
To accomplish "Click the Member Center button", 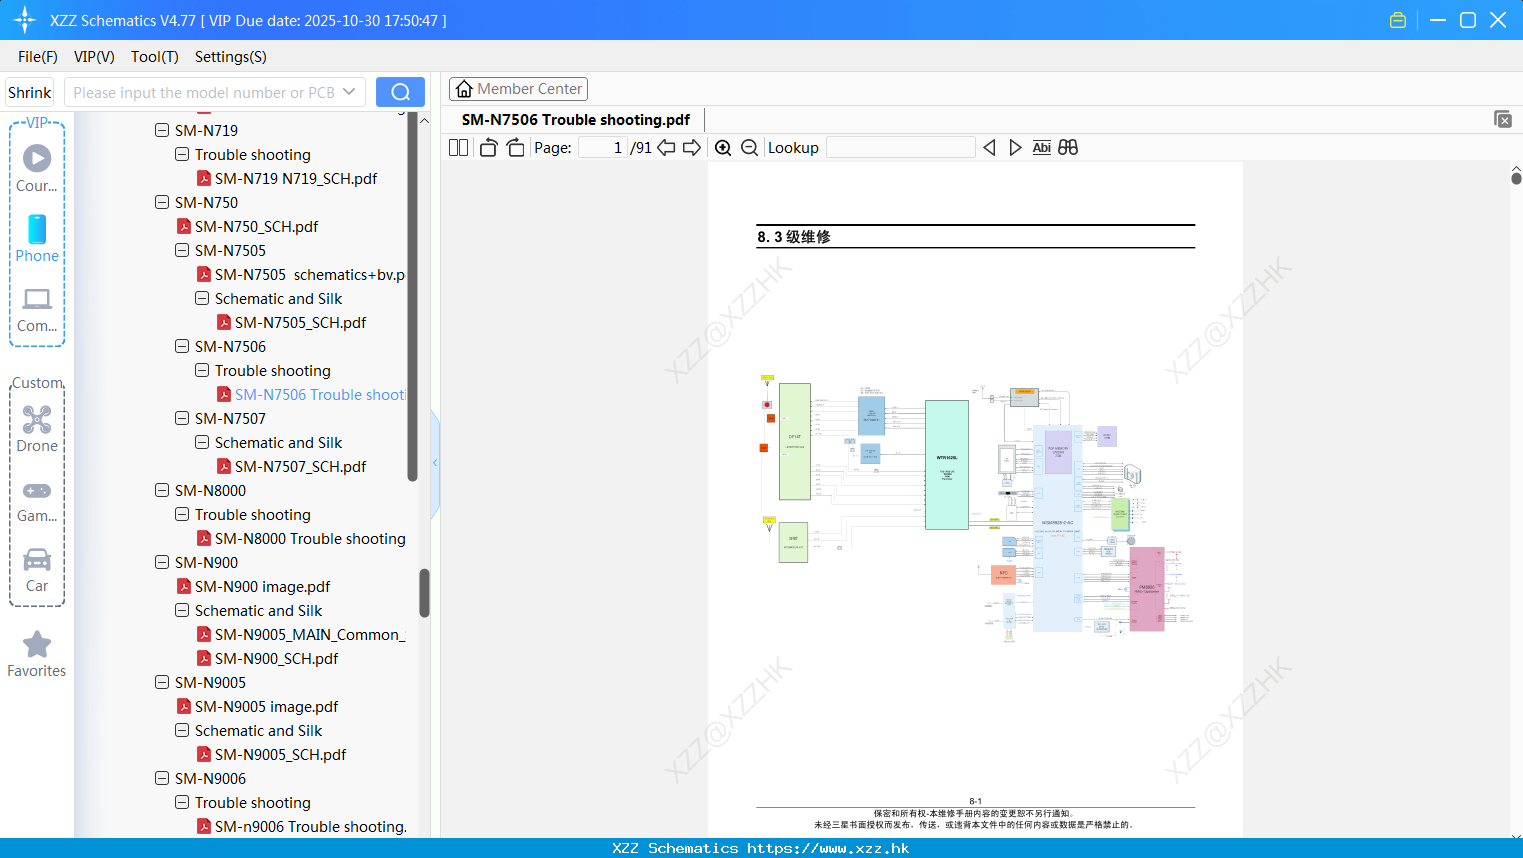I will coord(518,89).
